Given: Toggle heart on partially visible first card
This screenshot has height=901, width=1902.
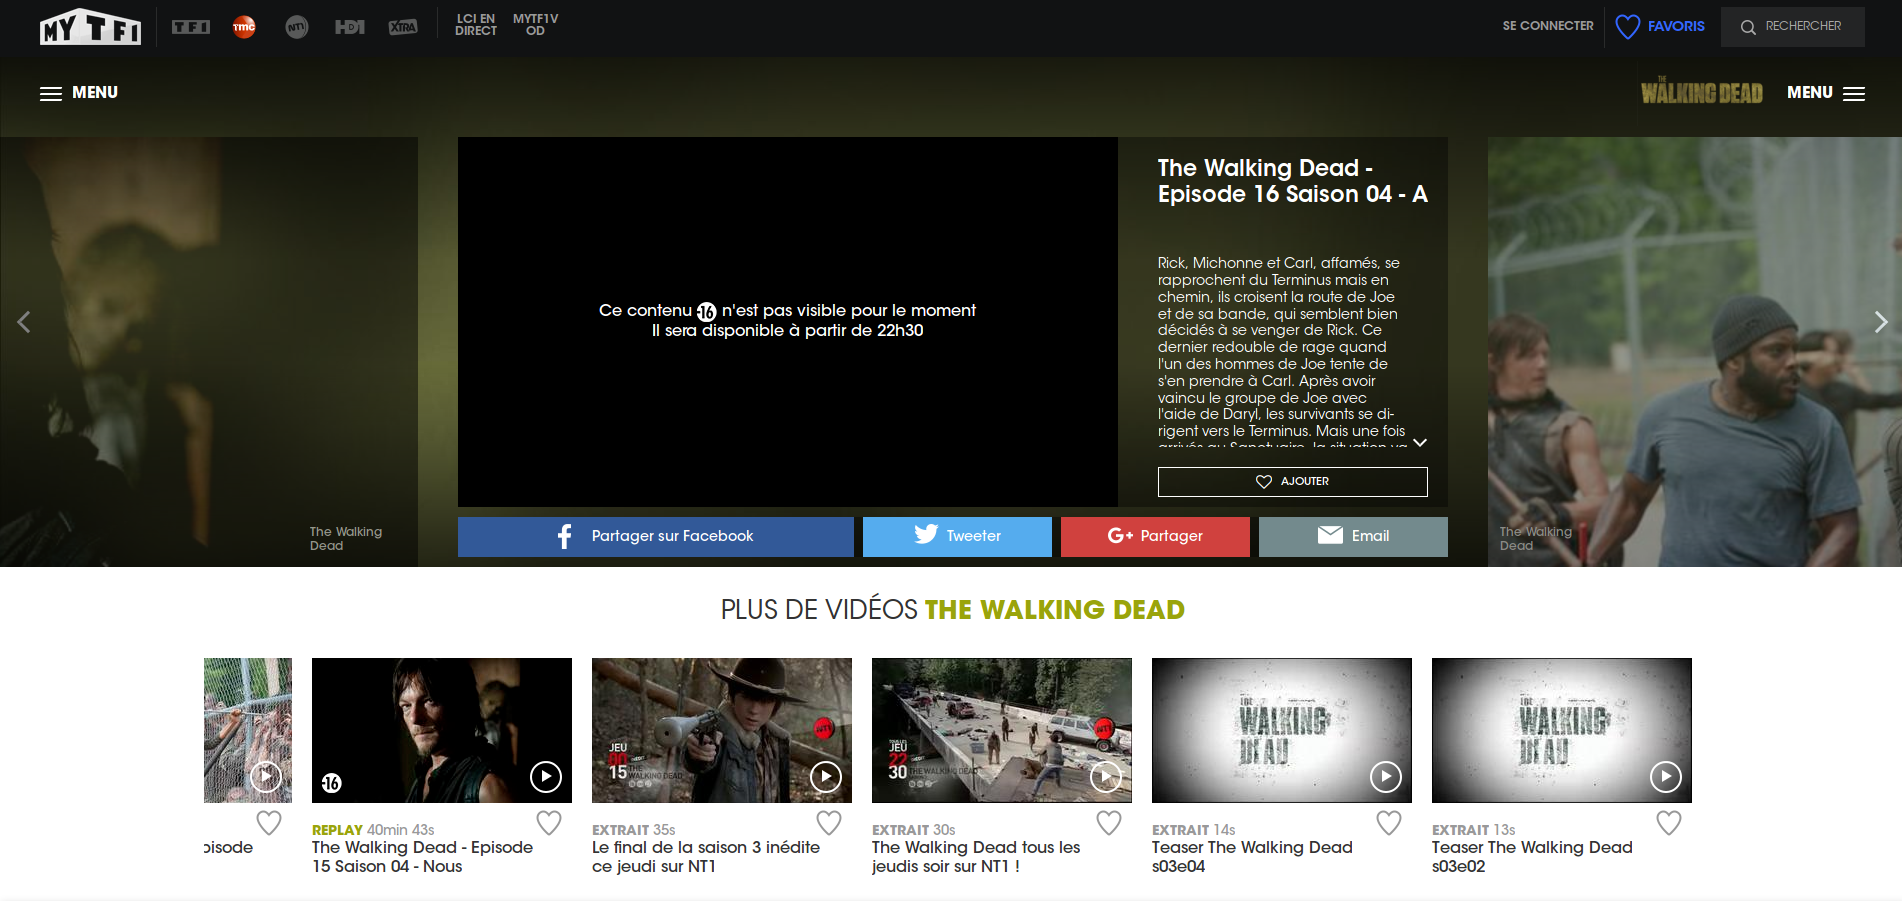Looking at the screenshot, I should tap(269, 823).
